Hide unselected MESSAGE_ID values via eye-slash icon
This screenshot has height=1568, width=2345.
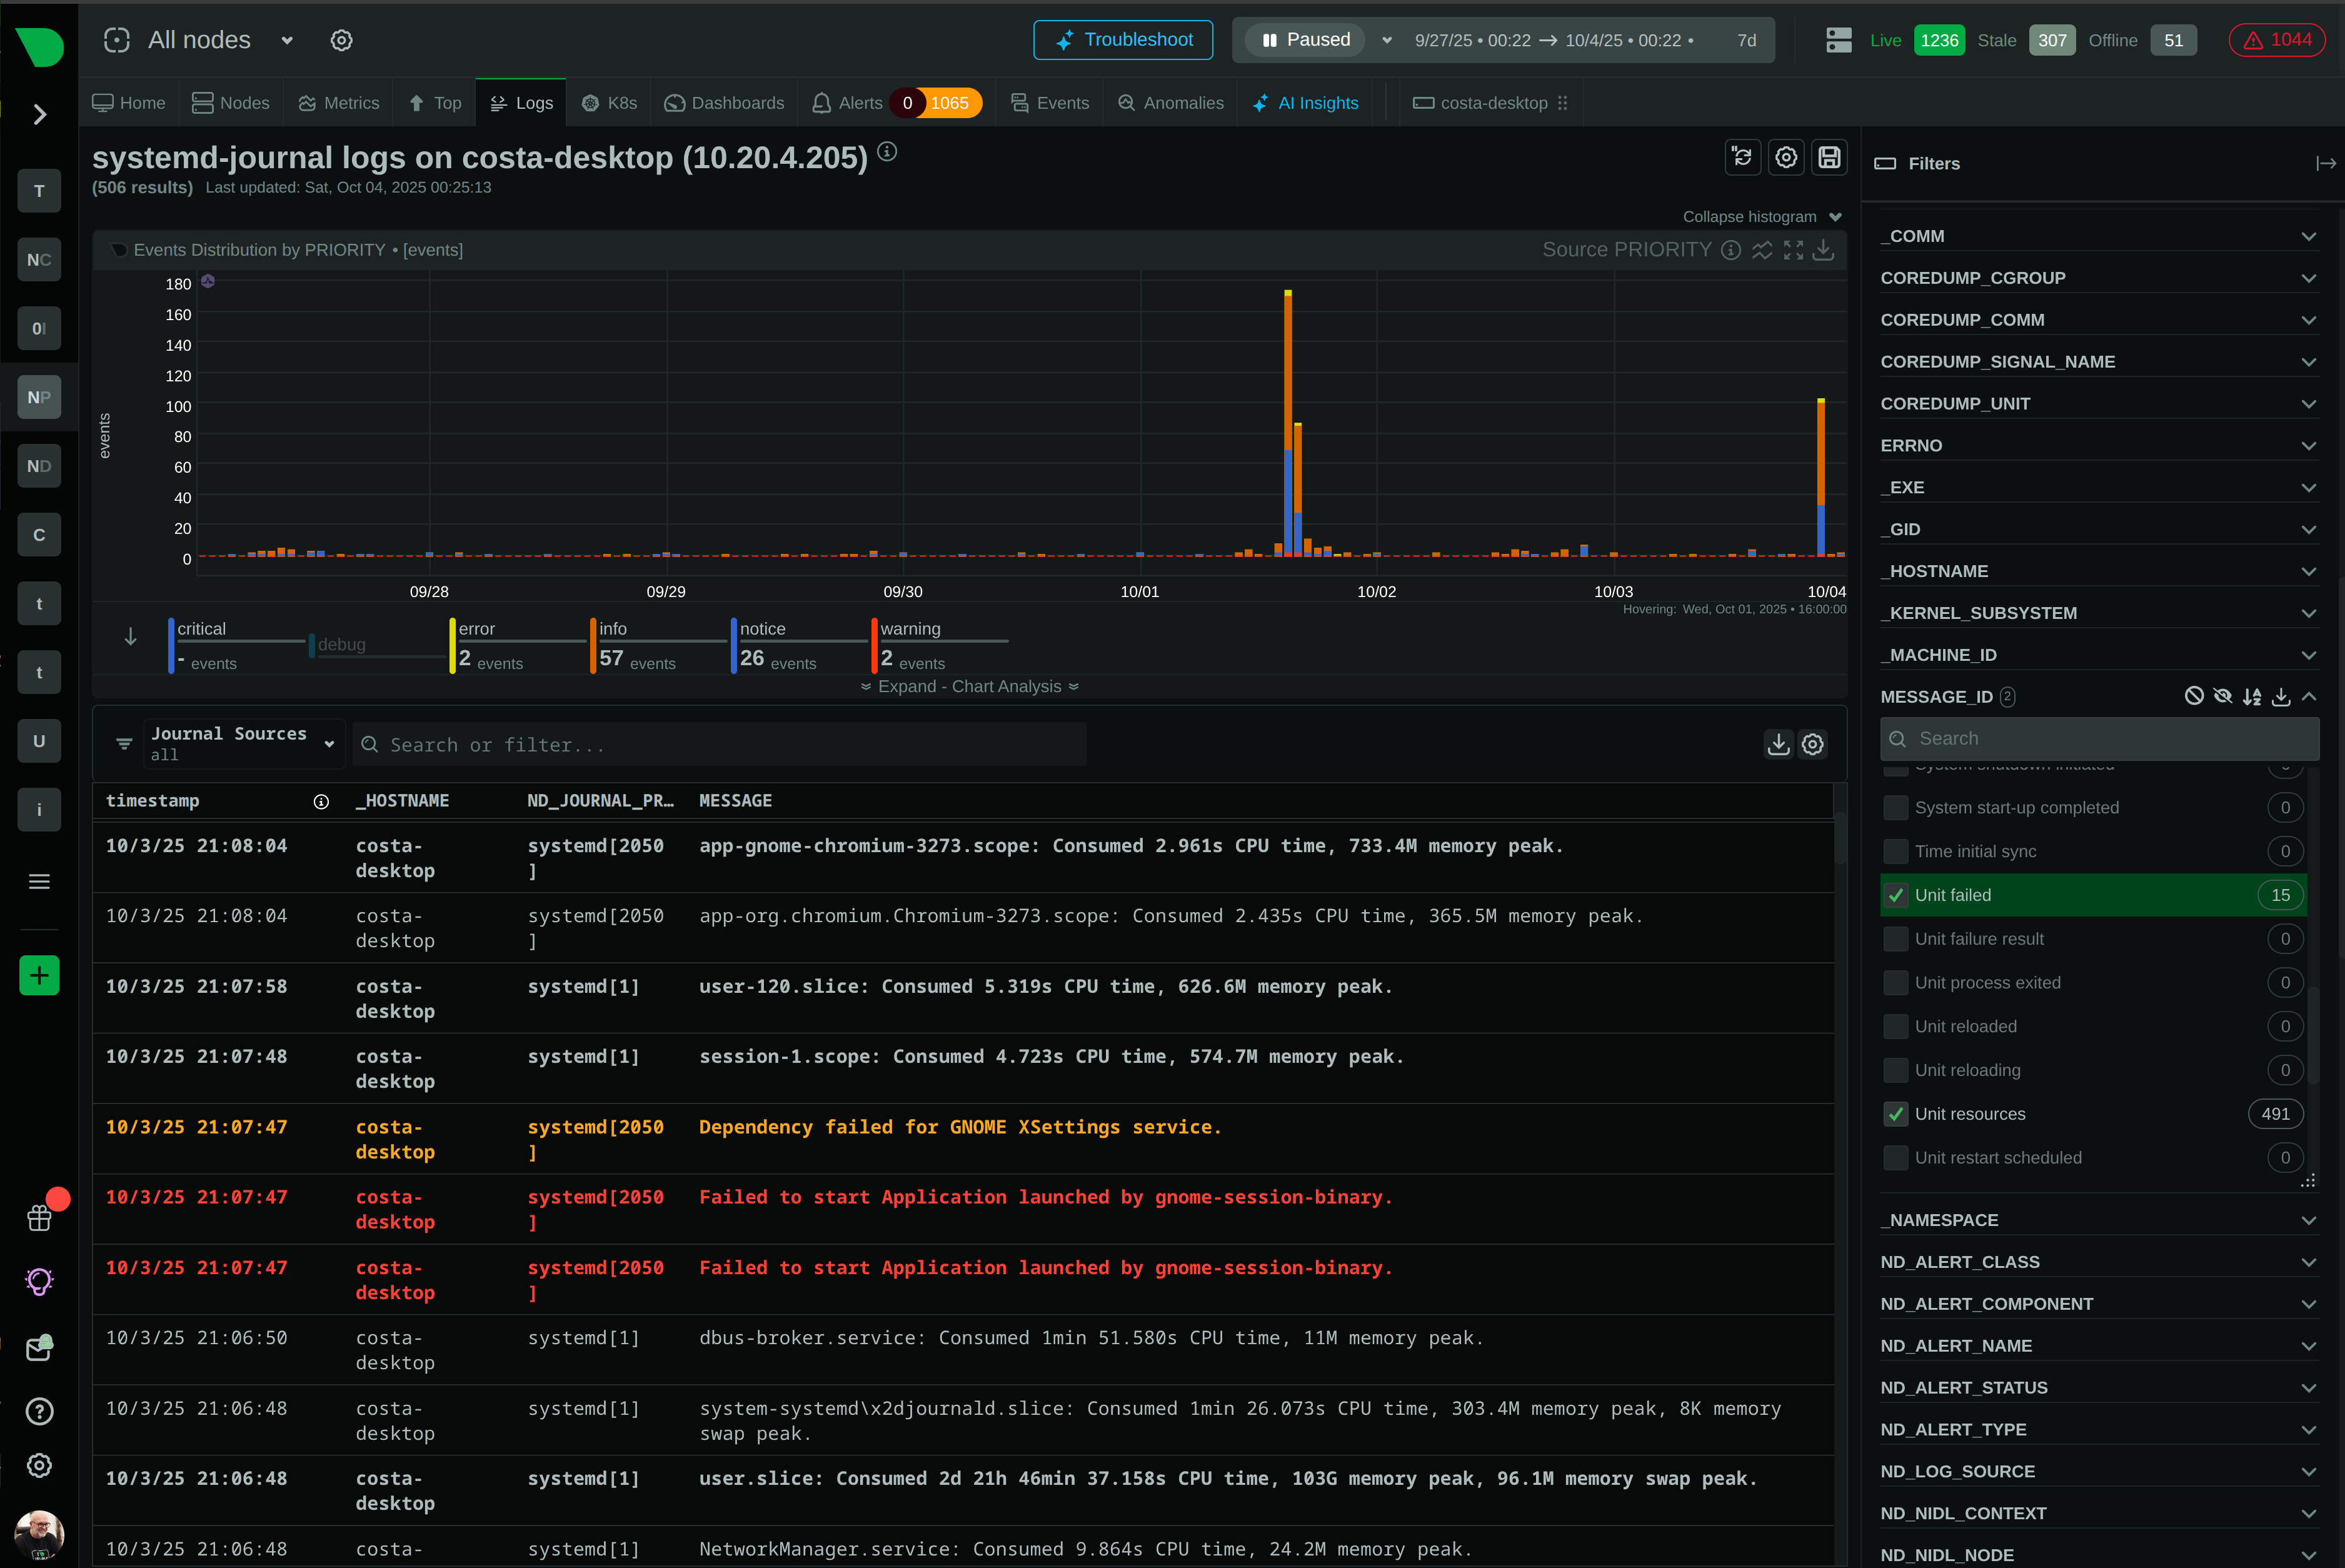pos(2223,696)
